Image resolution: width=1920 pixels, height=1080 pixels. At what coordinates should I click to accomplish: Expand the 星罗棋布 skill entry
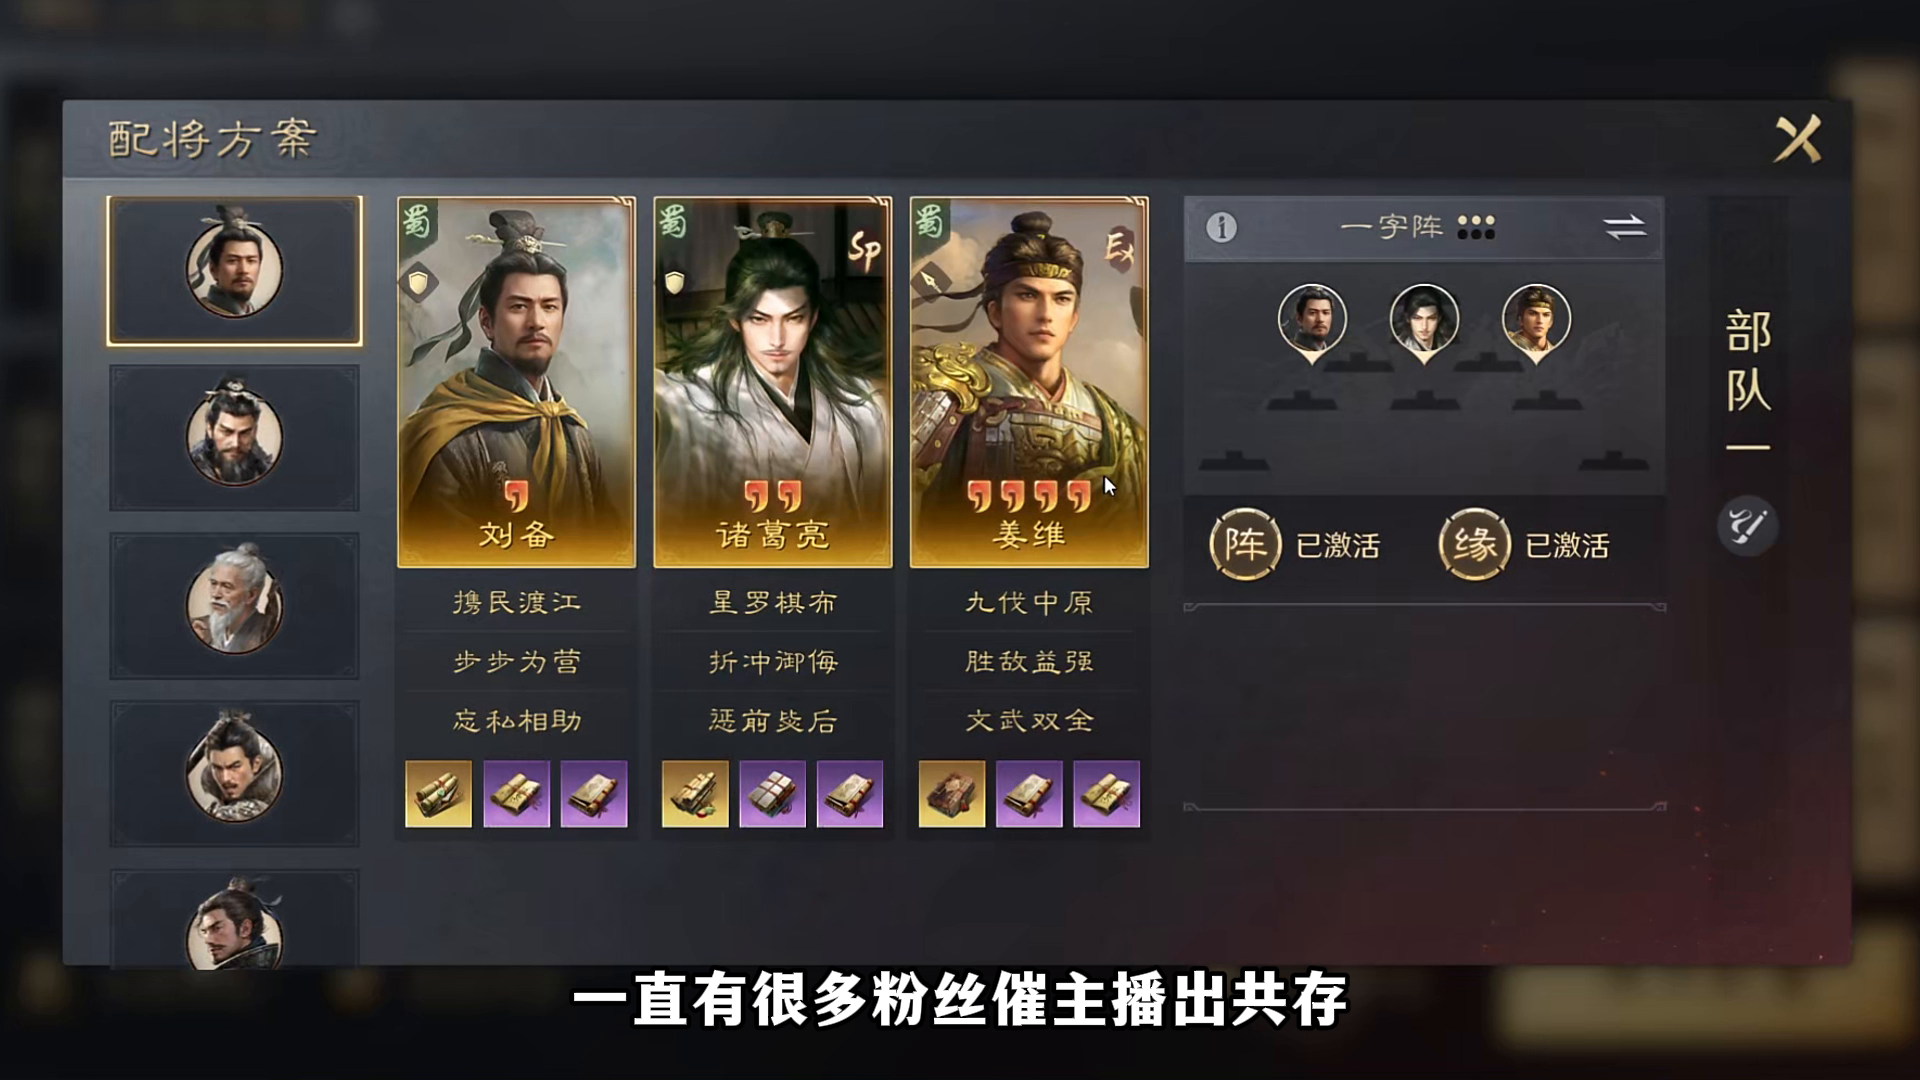(x=772, y=602)
